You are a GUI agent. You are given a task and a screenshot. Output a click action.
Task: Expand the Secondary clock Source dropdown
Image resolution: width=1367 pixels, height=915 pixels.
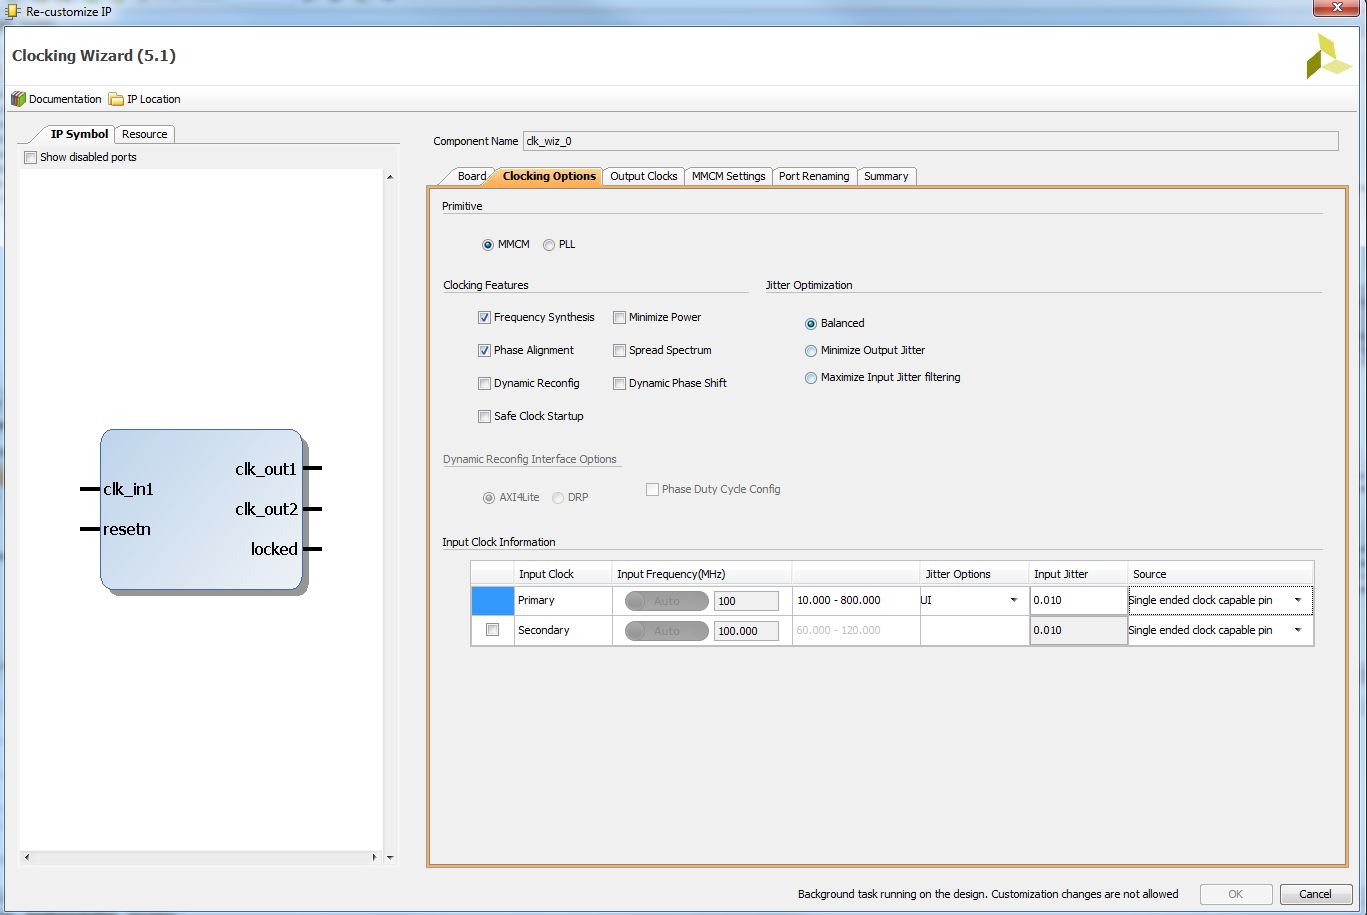1220,630
